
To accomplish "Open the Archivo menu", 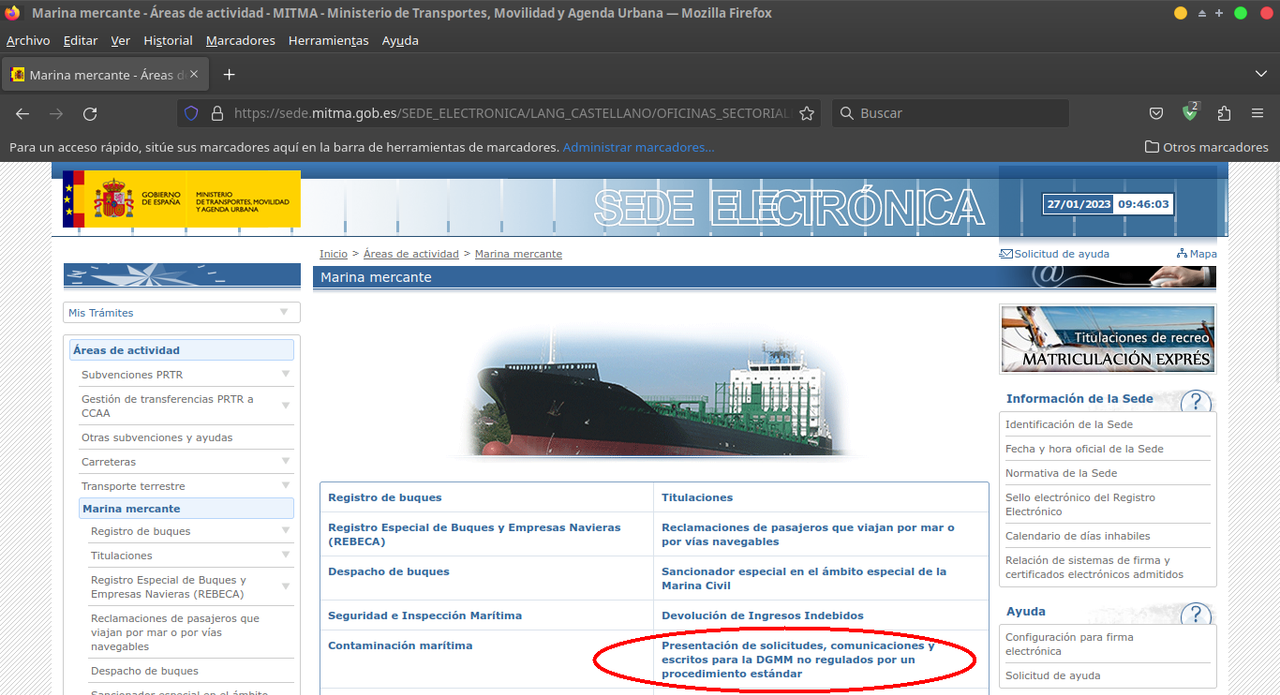I will click(x=28, y=40).
